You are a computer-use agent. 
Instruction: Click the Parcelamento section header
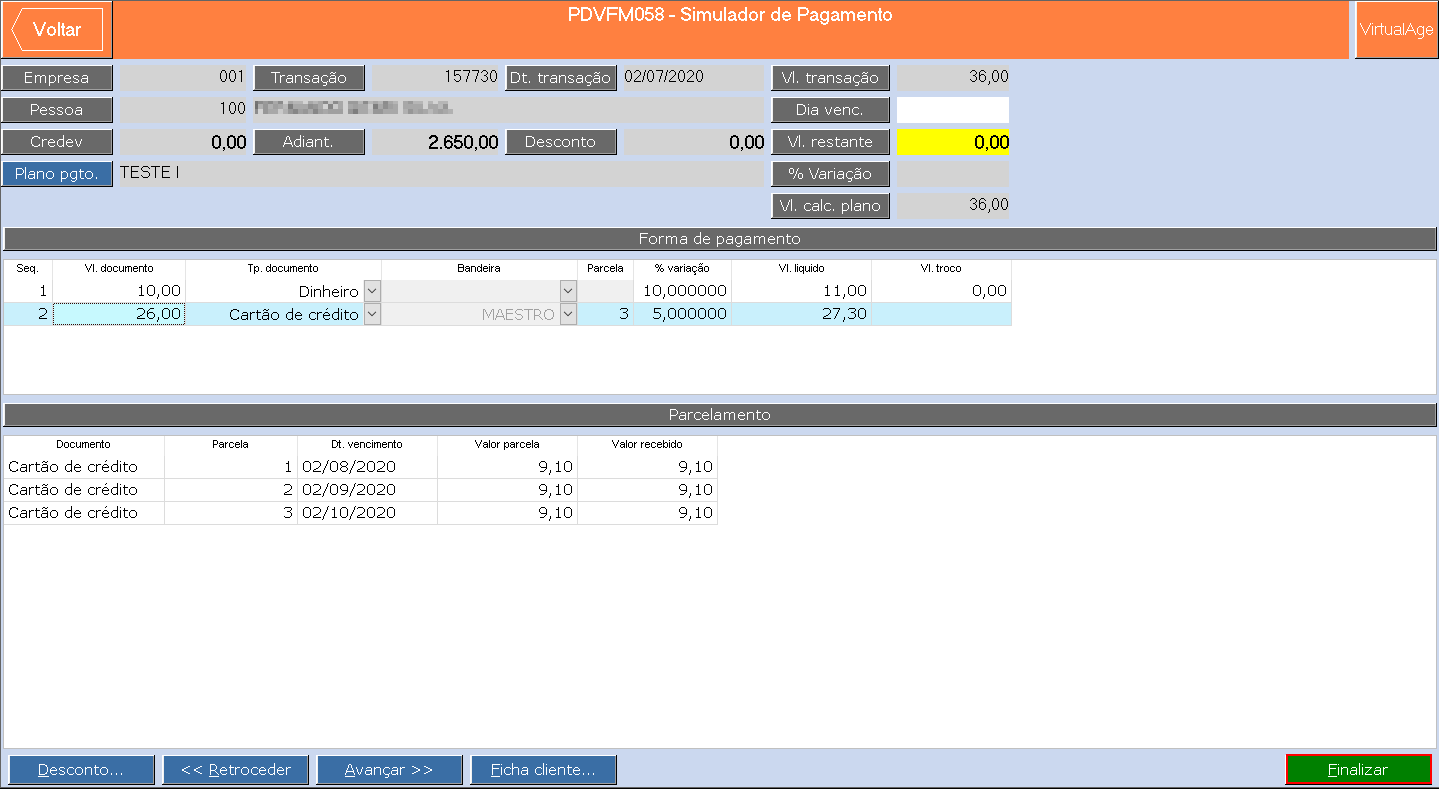point(720,415)
